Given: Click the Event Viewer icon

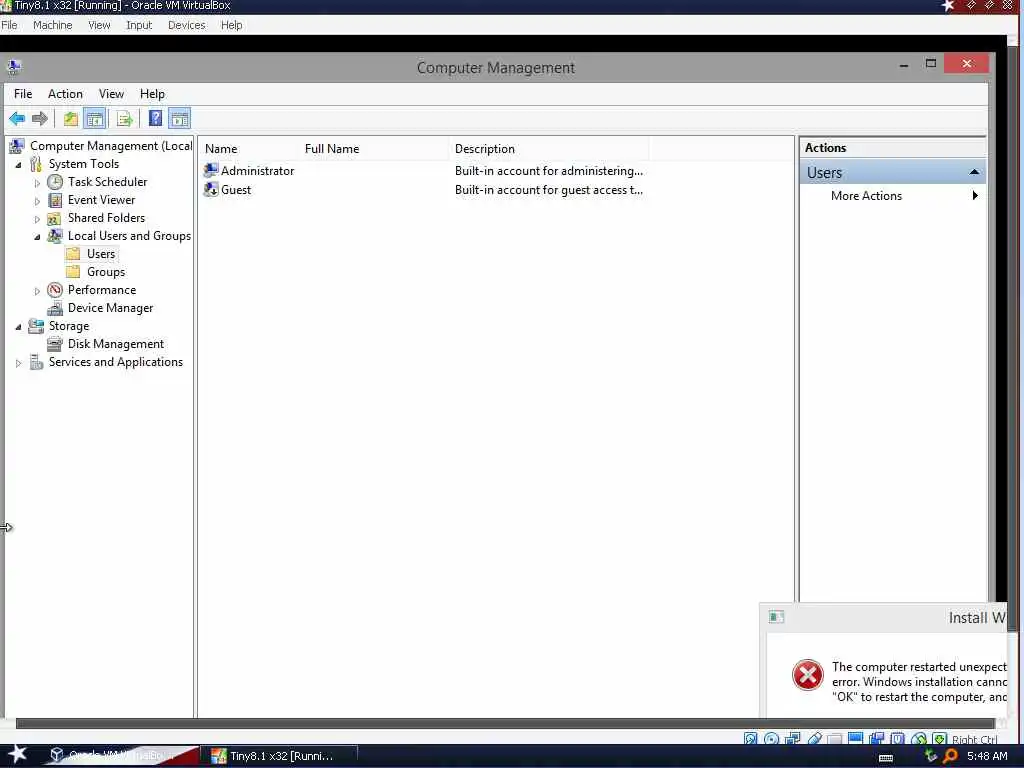Looking at the screenshot, I should point(56,200).
